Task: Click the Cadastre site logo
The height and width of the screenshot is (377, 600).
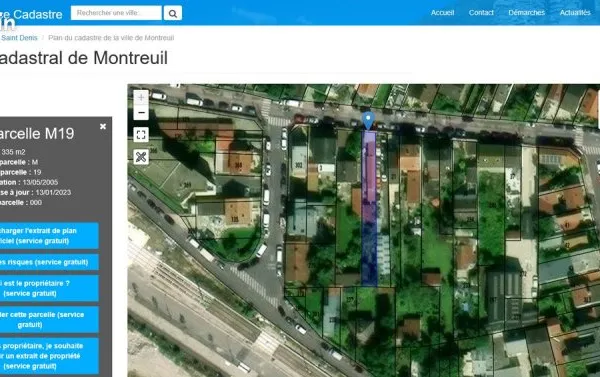Action: coord(31,15)
